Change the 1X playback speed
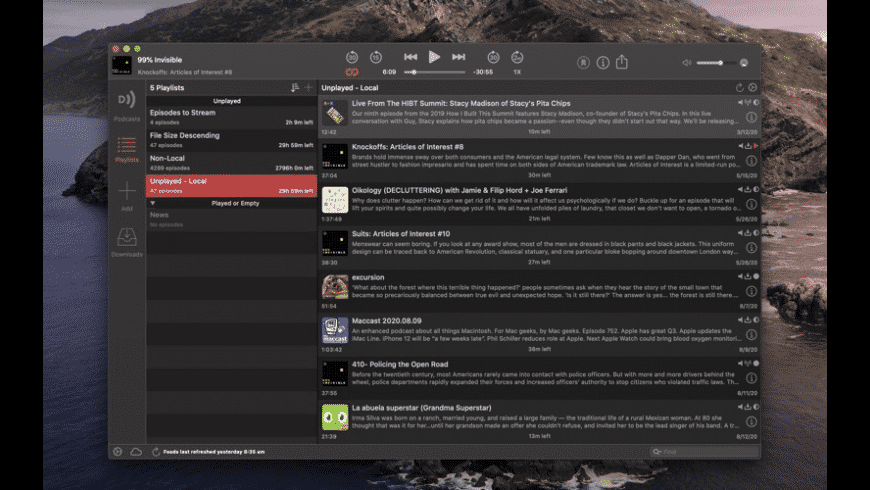Viewport: 870px width, 490px height. [517, 72]
